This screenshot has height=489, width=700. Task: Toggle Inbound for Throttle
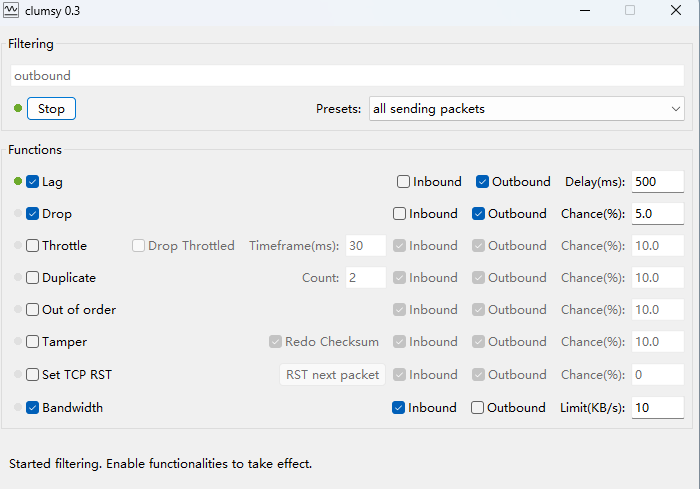pos(399,246)
